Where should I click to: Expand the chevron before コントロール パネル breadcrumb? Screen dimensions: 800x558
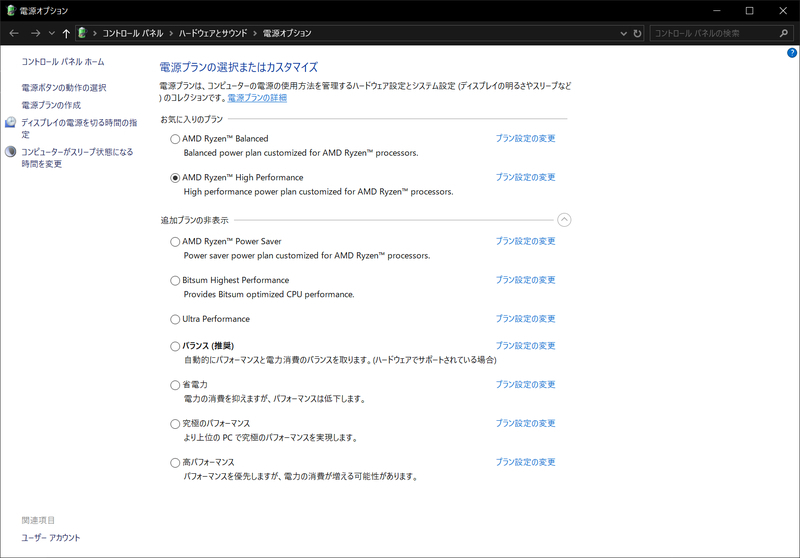click(x=94, y=33)
